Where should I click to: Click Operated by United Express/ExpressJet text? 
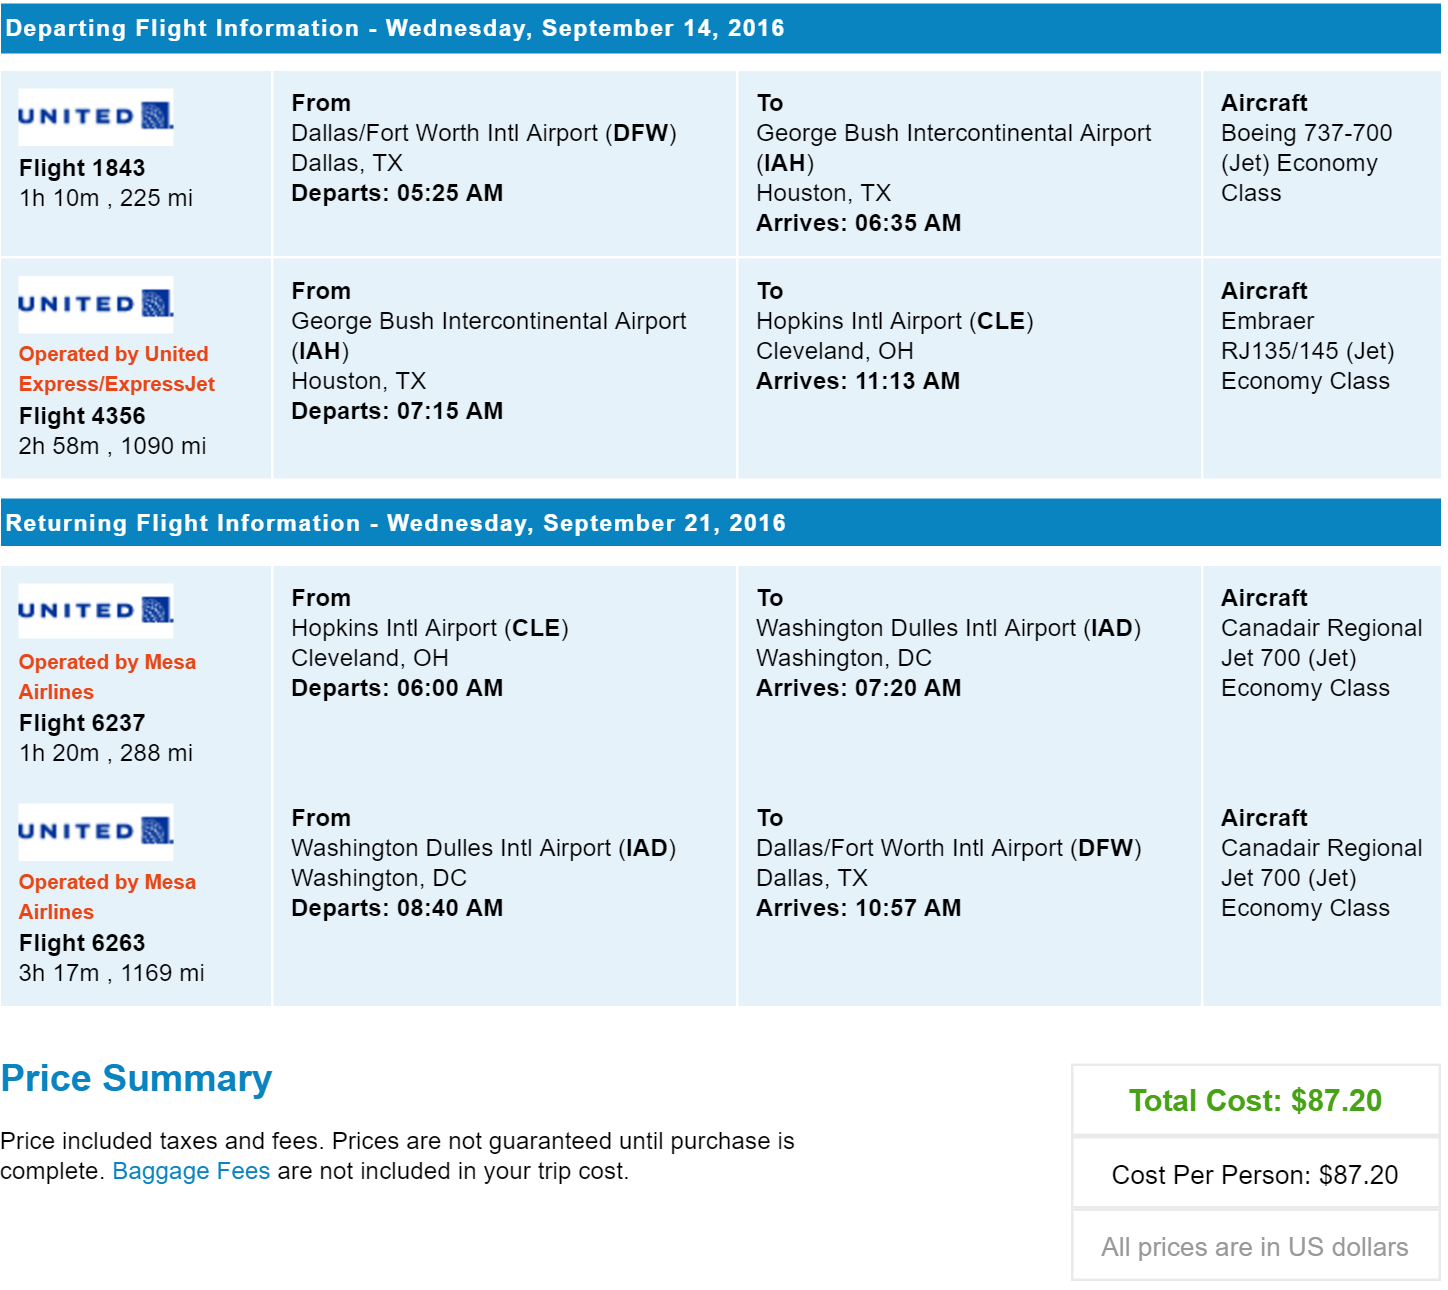pyautogui.click(x=117, y=369)
